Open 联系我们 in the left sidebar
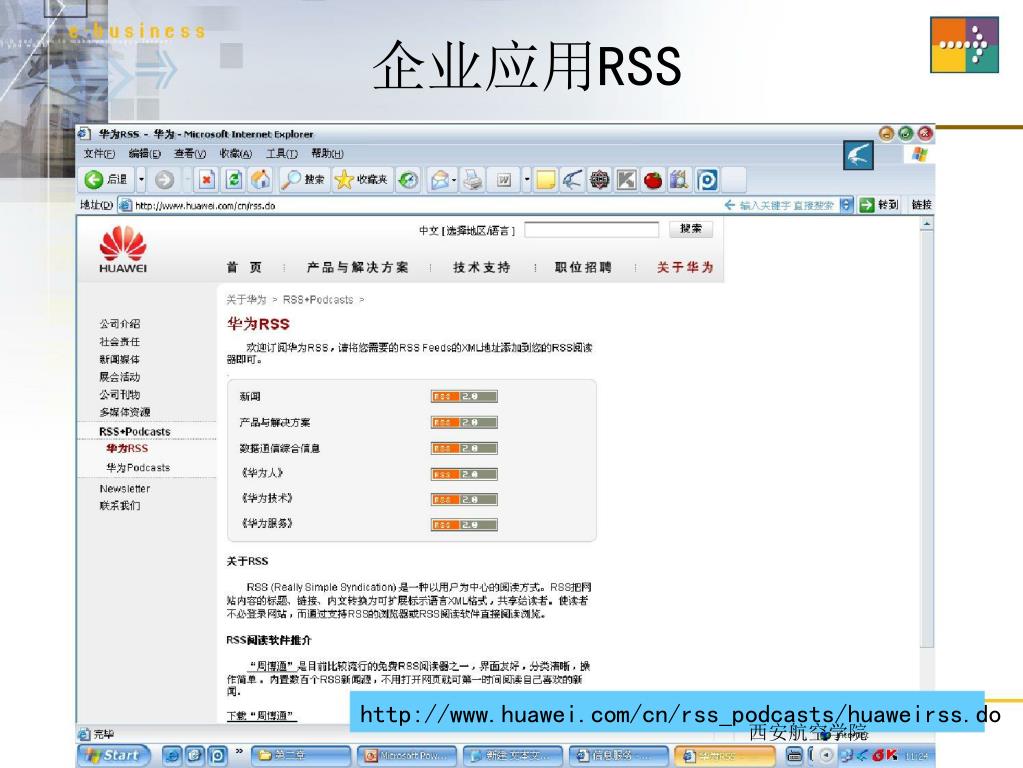The image size is (1023, 768). coord(119,506)
